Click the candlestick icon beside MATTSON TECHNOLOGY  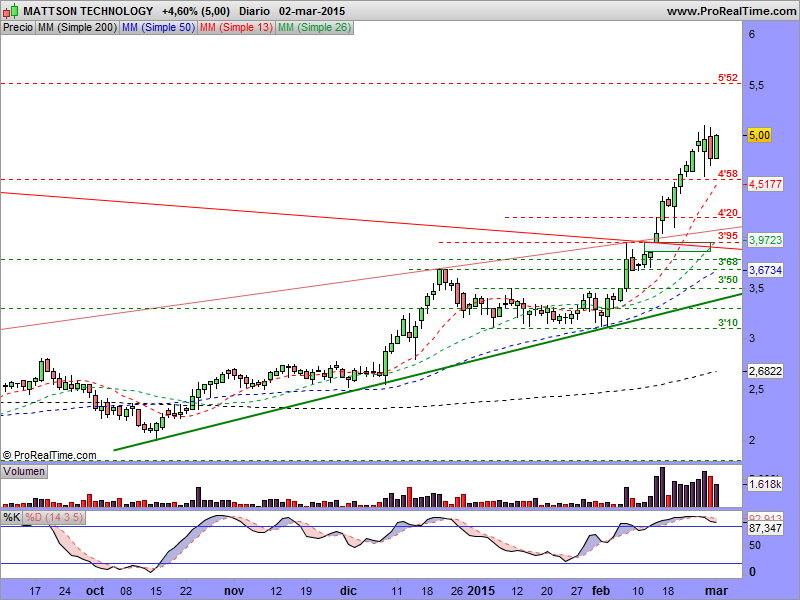11,10
